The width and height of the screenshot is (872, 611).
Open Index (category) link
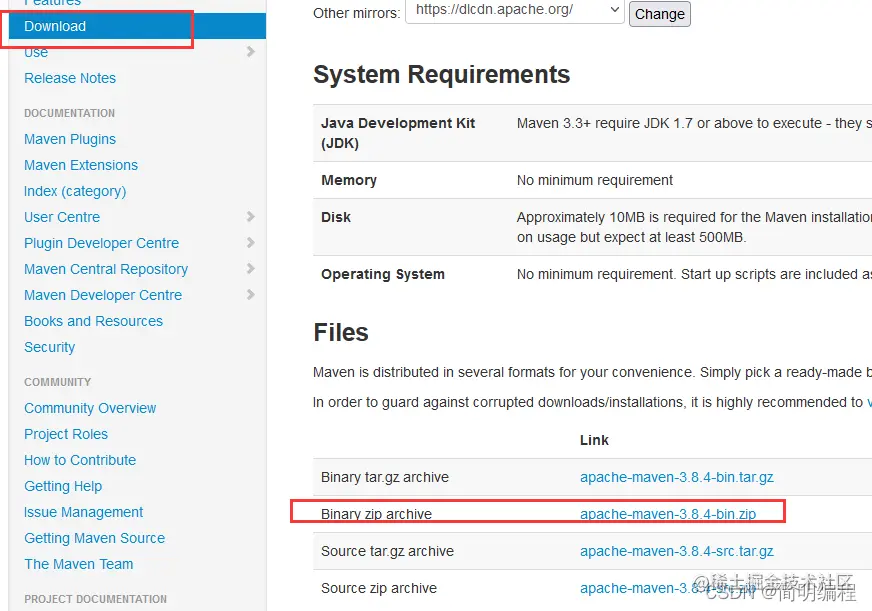75,191
